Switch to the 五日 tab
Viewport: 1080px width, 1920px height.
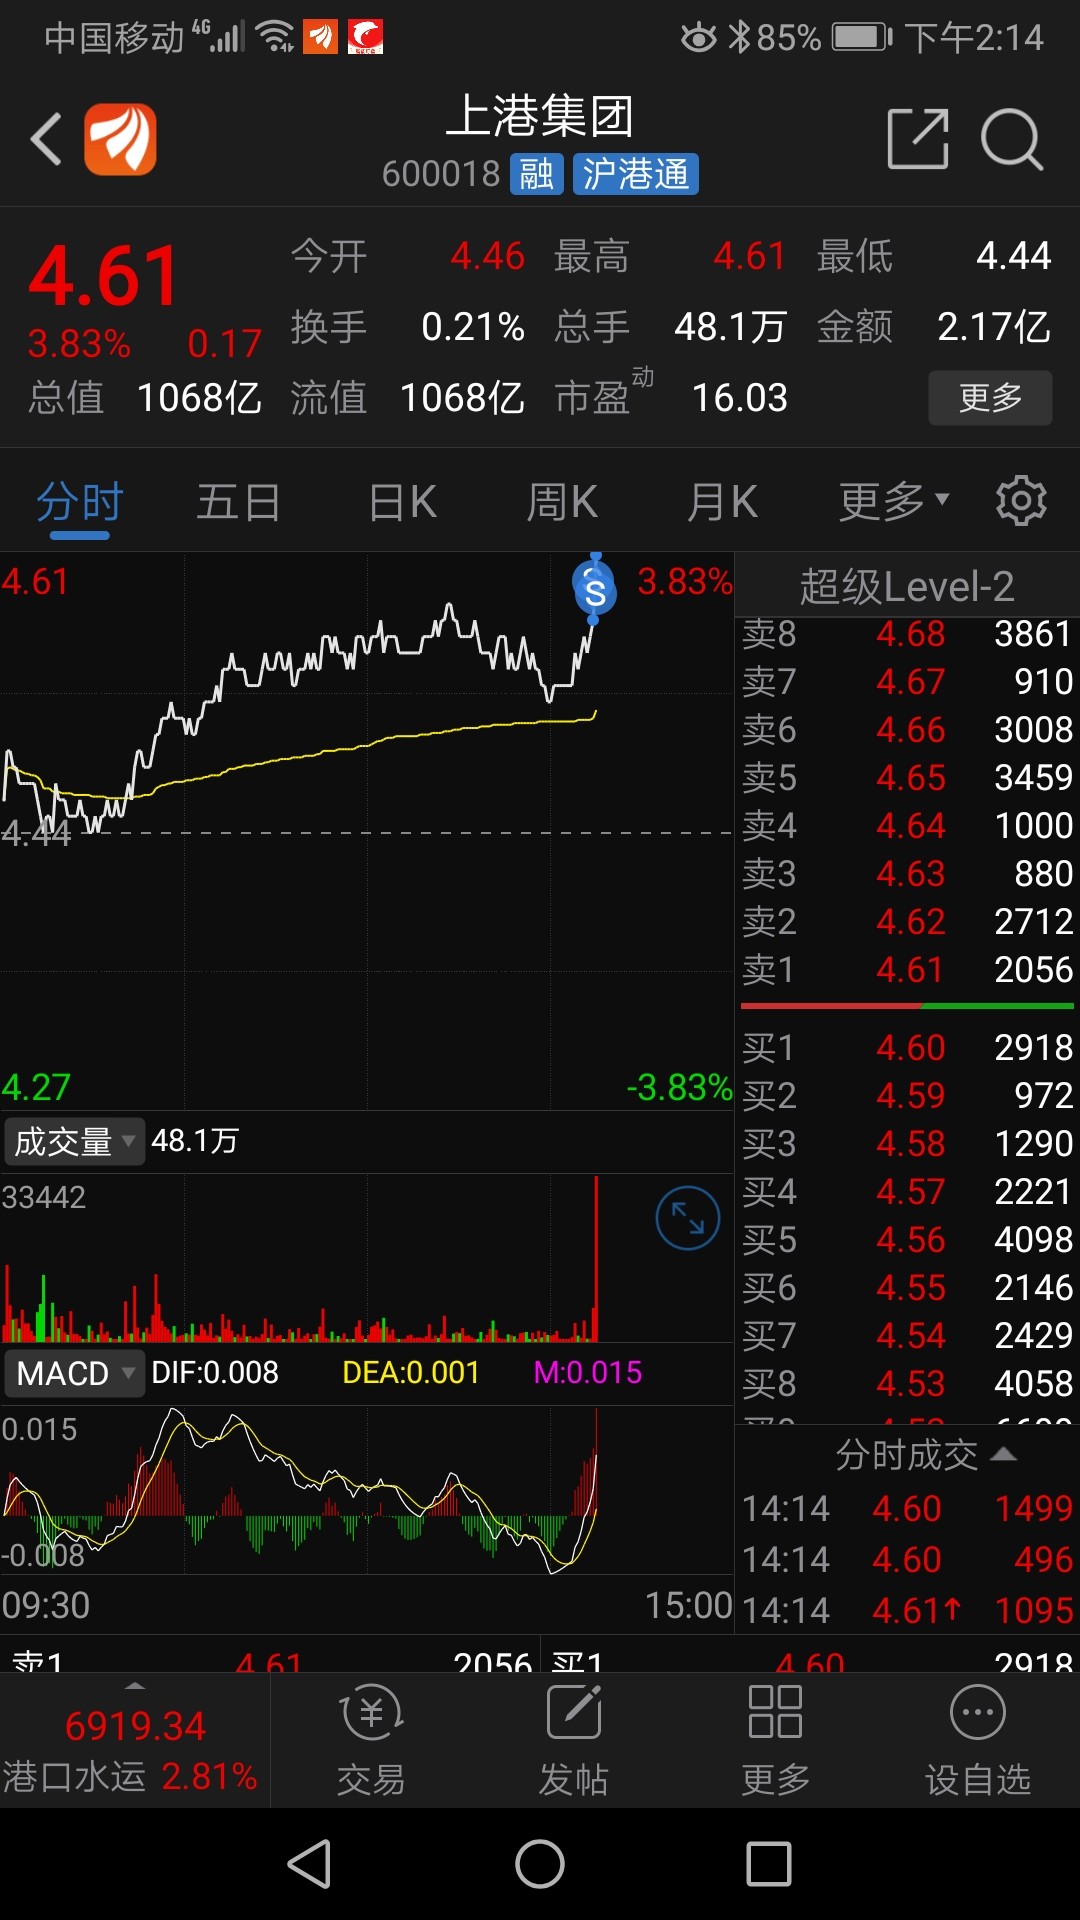click(x=238, y=501)
